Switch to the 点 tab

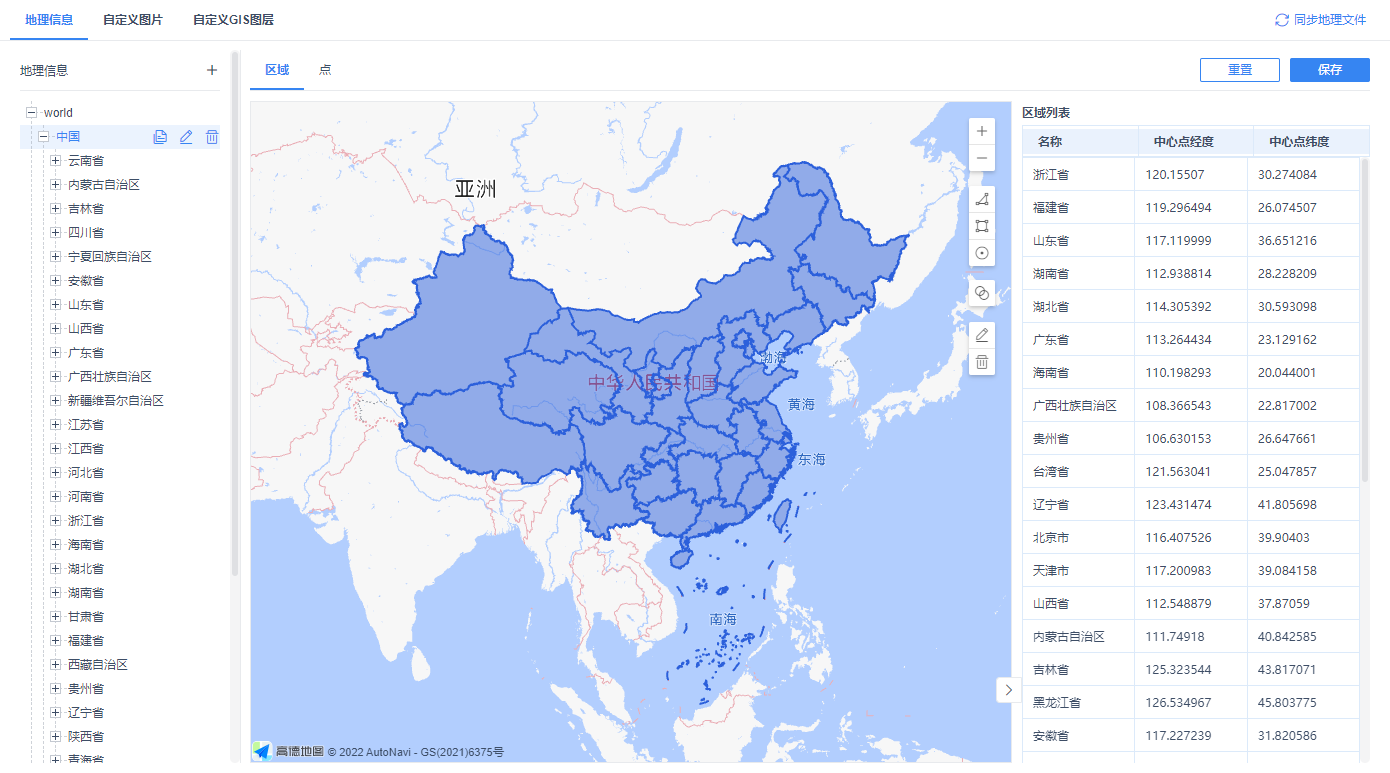point(325,70)
